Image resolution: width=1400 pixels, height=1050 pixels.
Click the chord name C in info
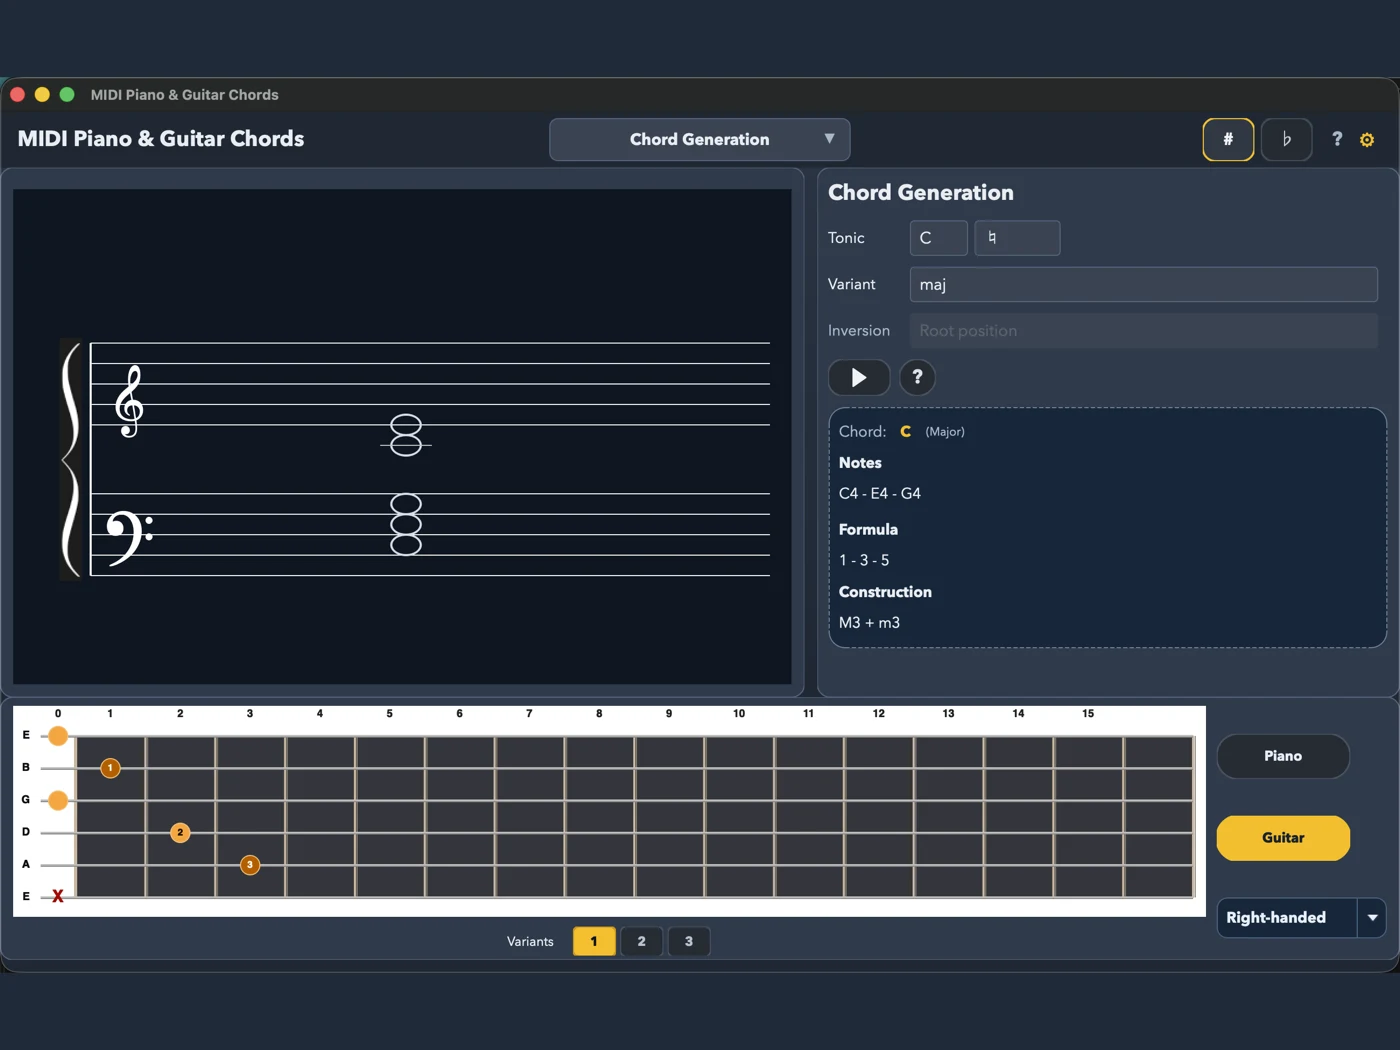point(905,431)
